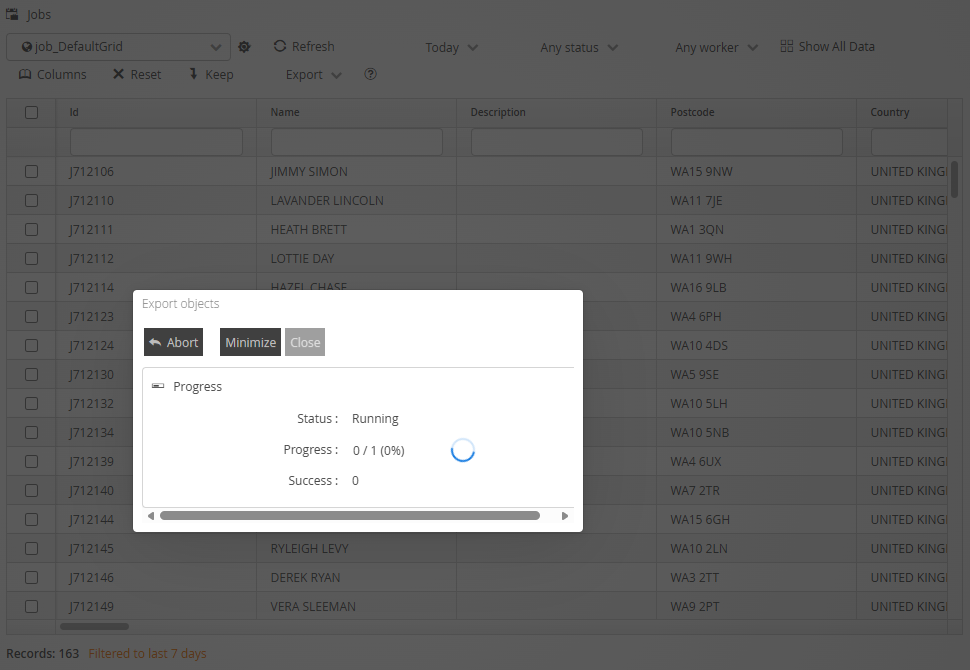Open help via the question mark icon
Screen dimensions: 970x670
tap(370, 75)
